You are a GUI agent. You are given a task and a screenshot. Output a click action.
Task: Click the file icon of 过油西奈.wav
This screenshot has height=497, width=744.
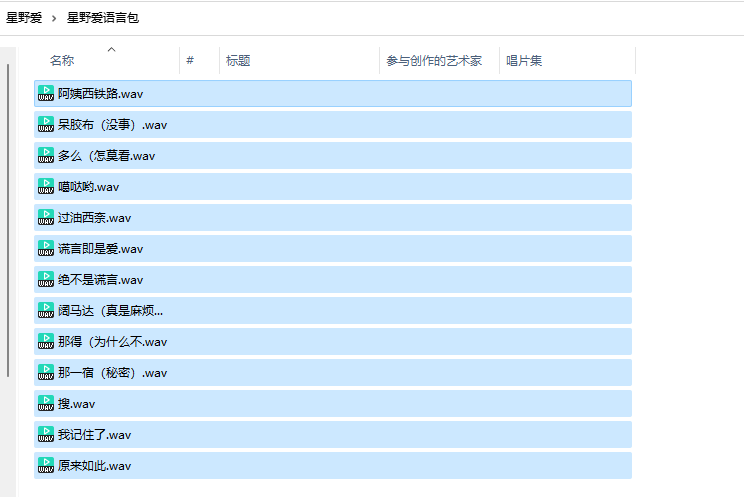pyautogui.click(x=46, y=217)
